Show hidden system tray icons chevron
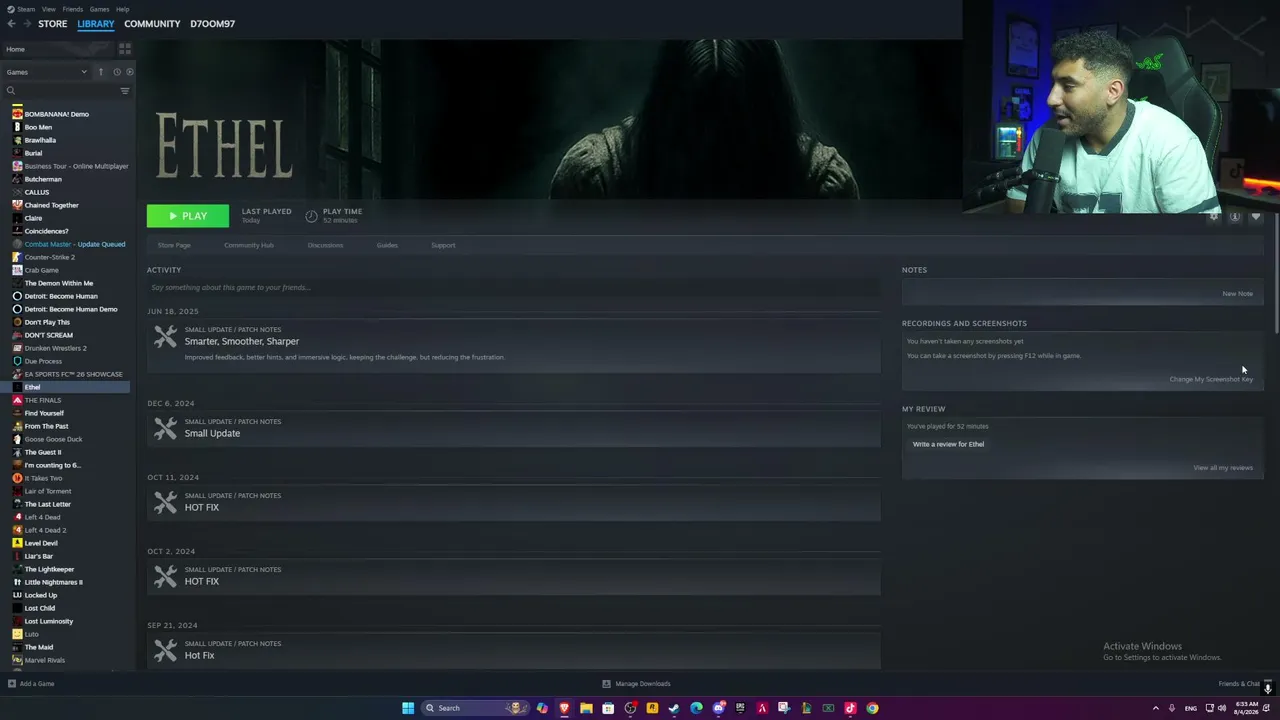The image size is (1280, 720). pos(1156,708)
